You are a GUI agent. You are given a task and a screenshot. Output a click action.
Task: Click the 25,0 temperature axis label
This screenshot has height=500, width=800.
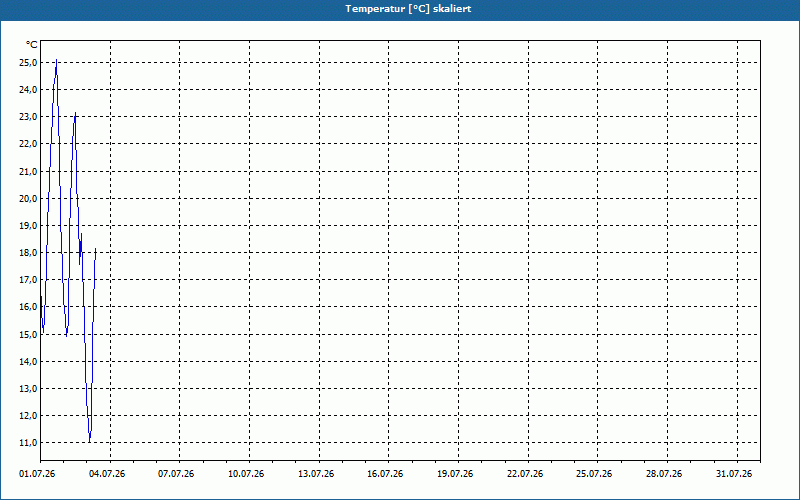click(x=28, y=62)
